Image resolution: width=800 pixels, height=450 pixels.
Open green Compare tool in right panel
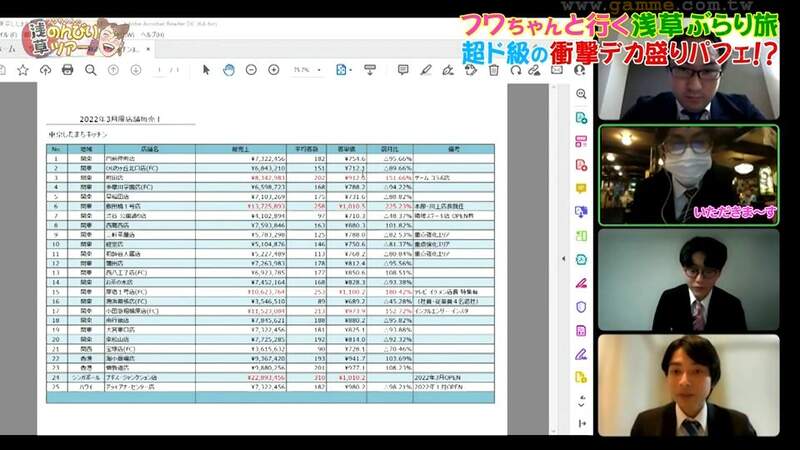tap(581, 236)
